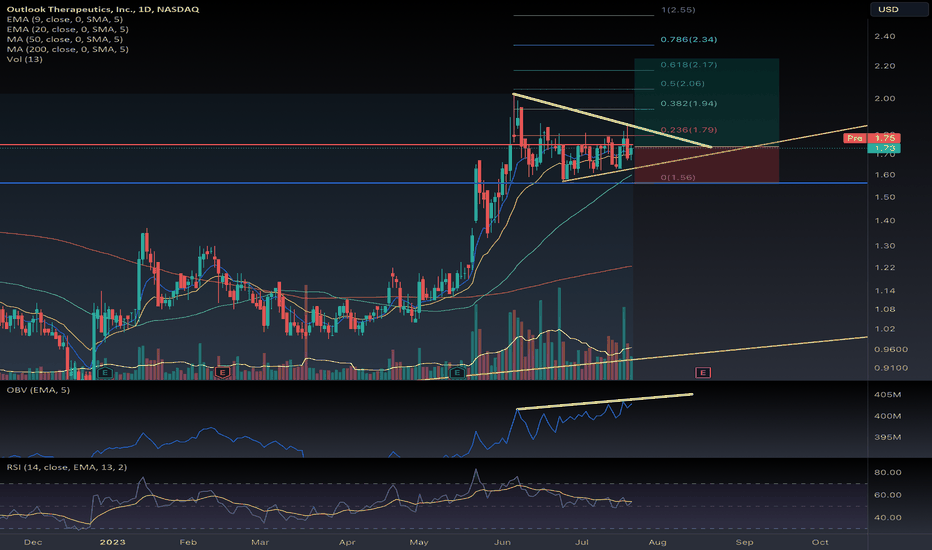
Task: Click the mid-May earnings E marker
Action: [x=457, y=373]
